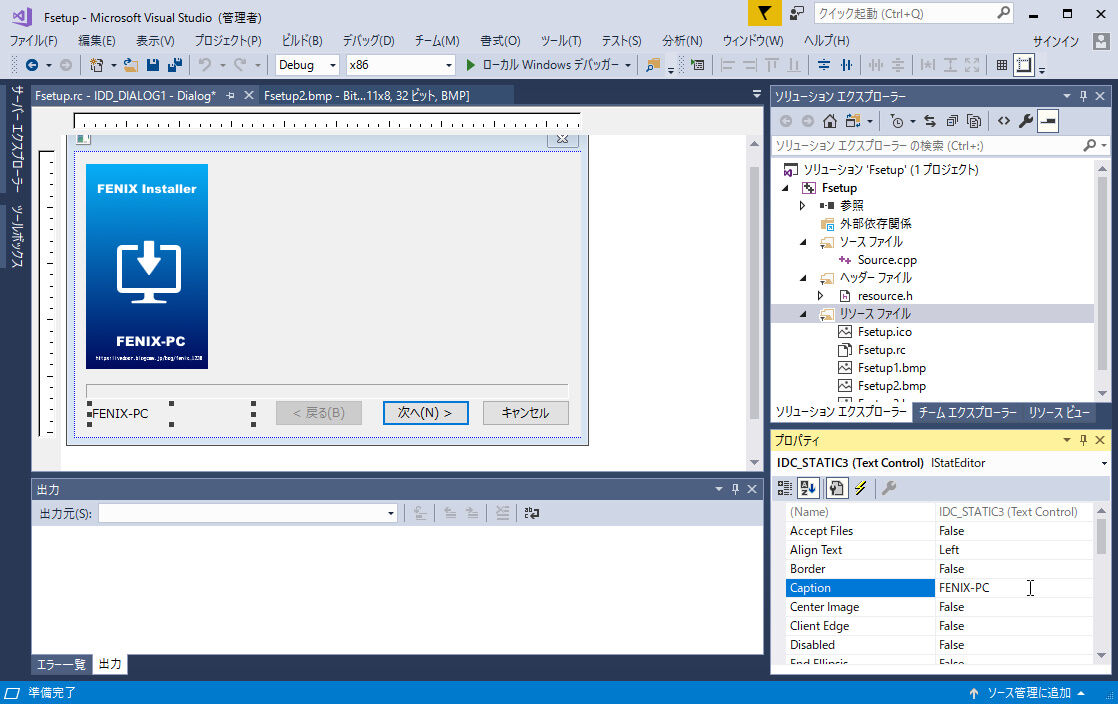Click Test Dialog icon in dialog editor toolbar

697,65
